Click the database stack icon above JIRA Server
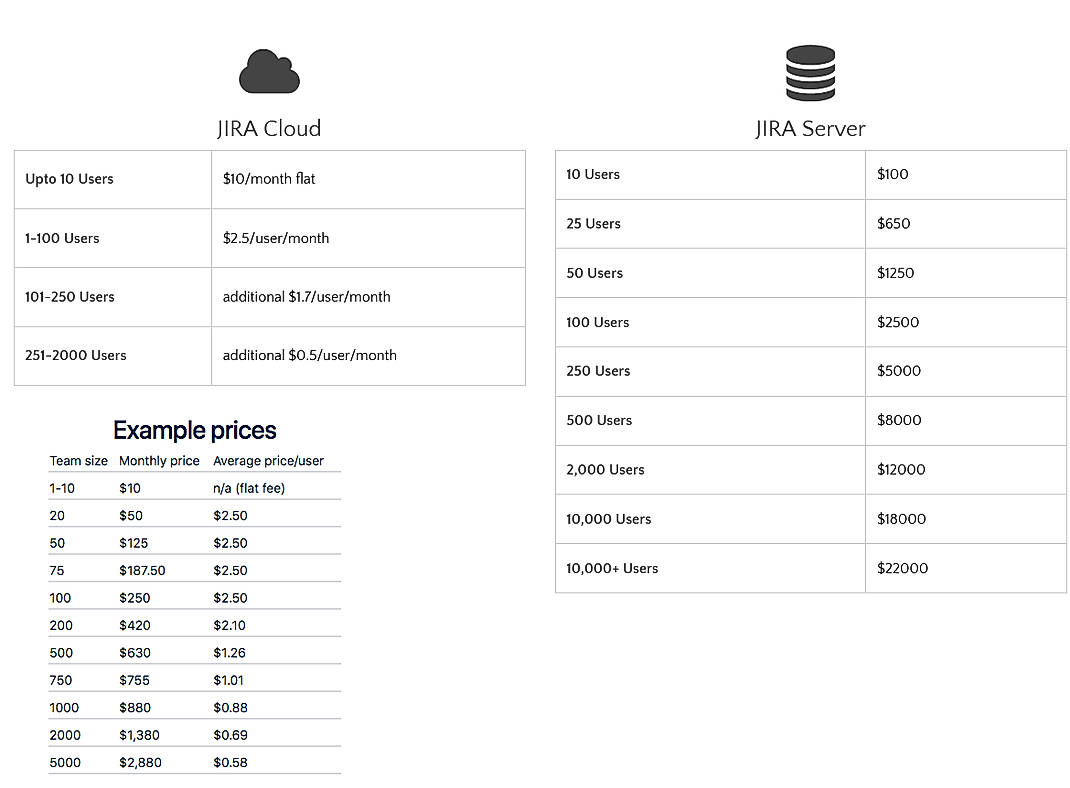Screen dimensions: 1070x788 pyautogui.click(x=809, y=70)
